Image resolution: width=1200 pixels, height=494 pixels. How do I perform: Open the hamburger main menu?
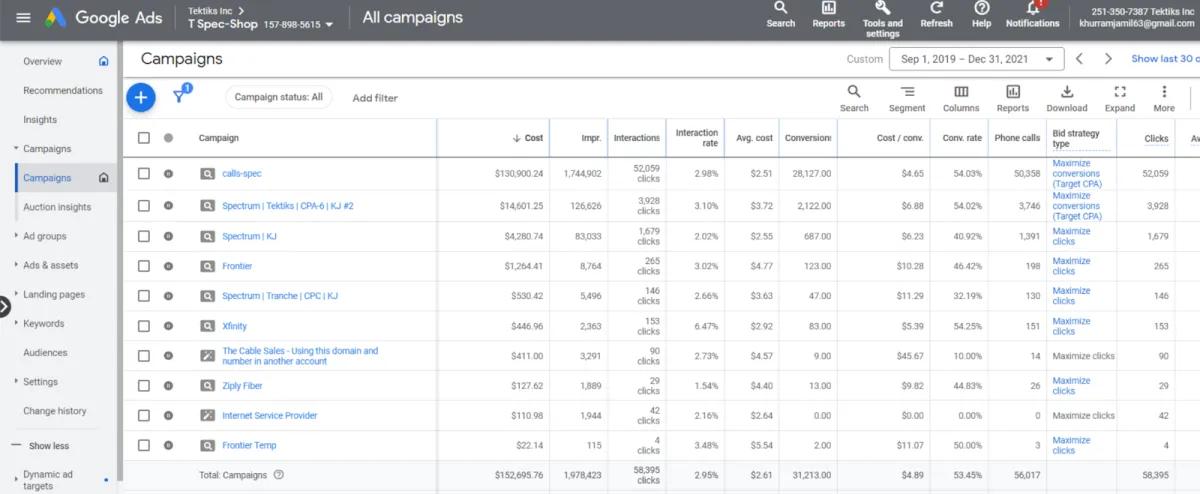23,18
